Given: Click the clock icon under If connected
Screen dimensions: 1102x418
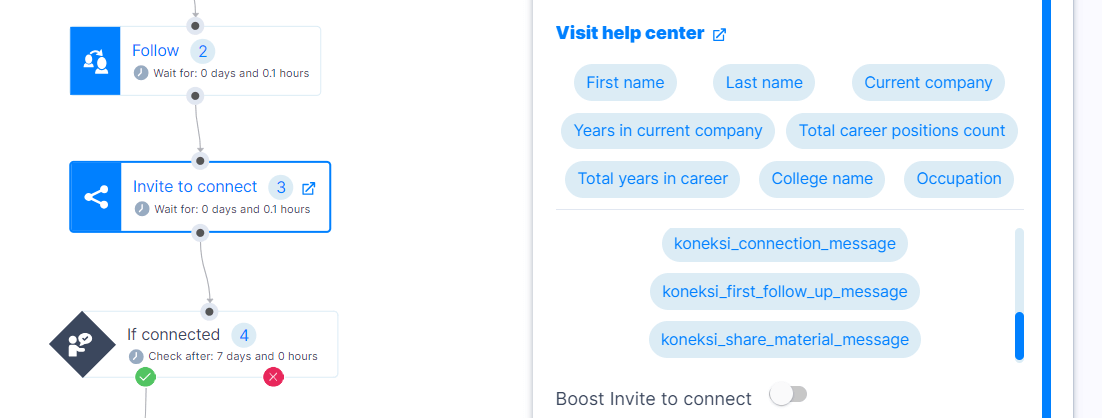Looking at the screenshot, I should point(136,356).
